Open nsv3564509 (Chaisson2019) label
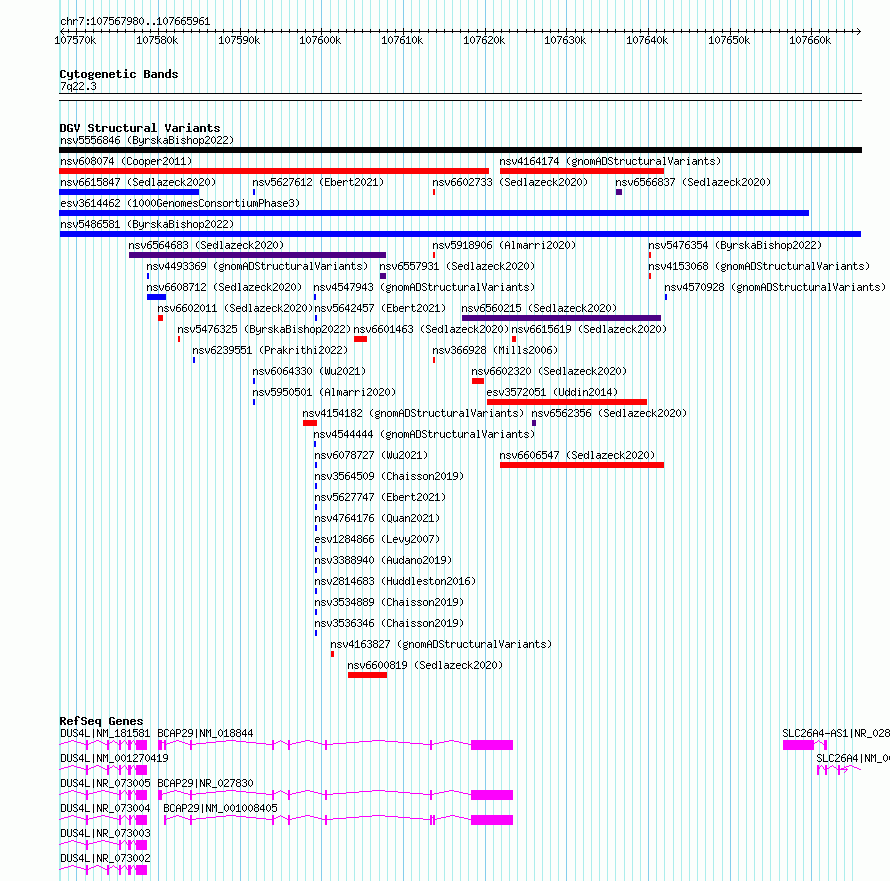The image size is (890, 881). tap(389, 476)
